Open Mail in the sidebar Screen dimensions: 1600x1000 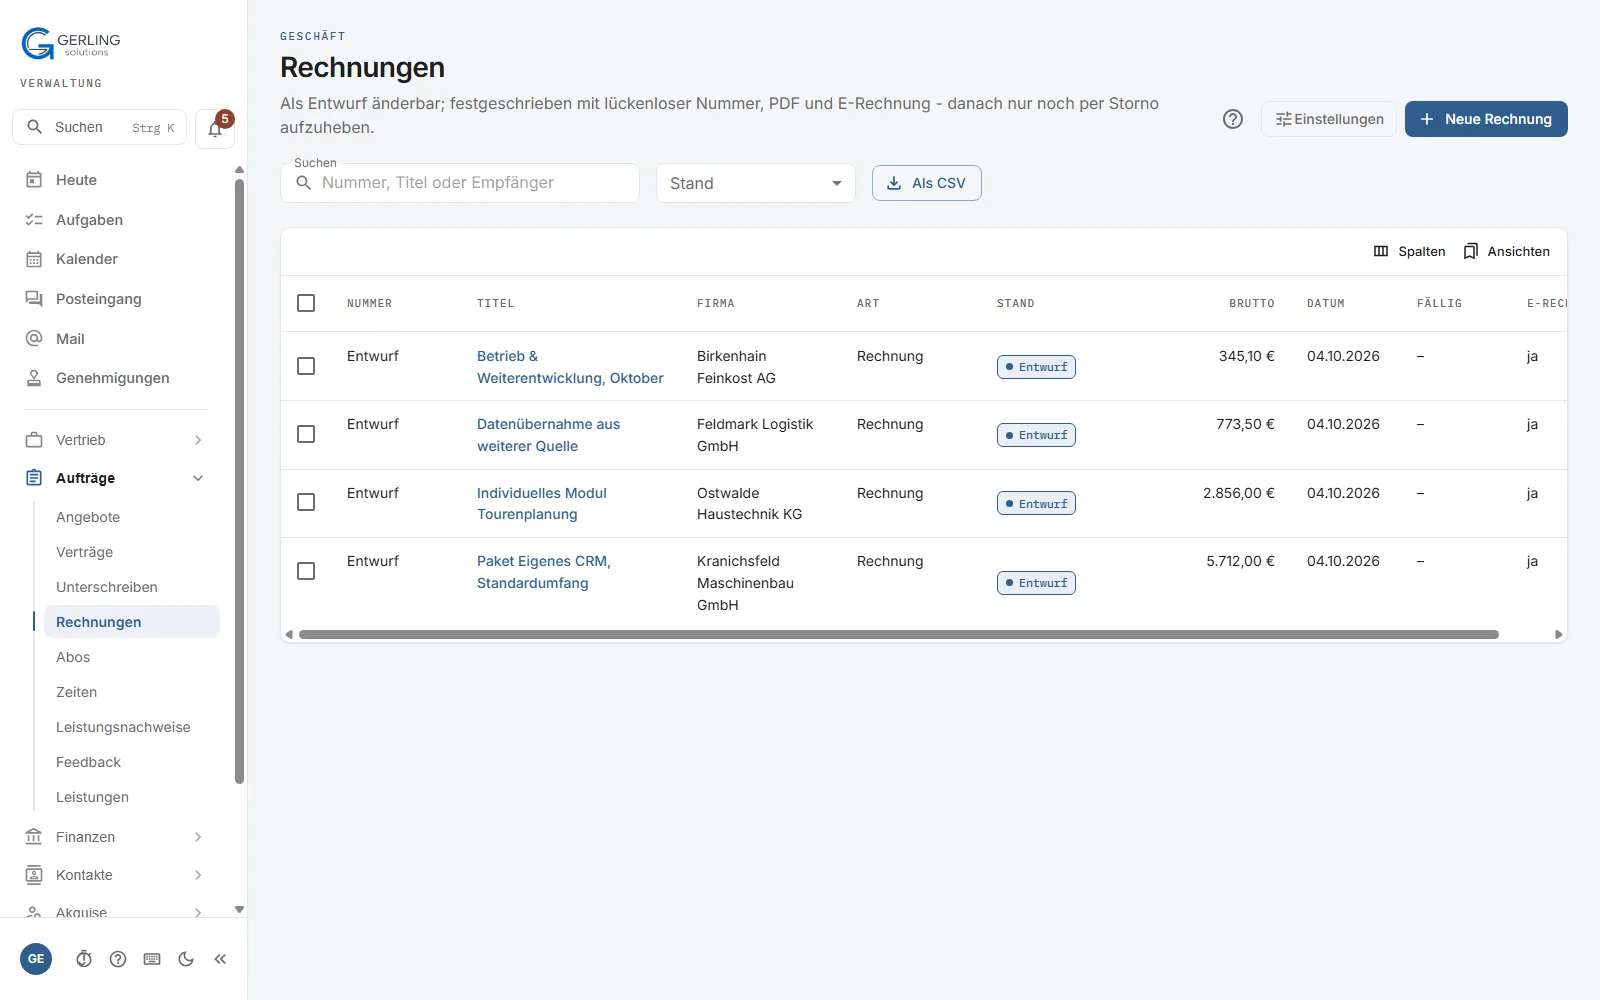pos(116,339)
